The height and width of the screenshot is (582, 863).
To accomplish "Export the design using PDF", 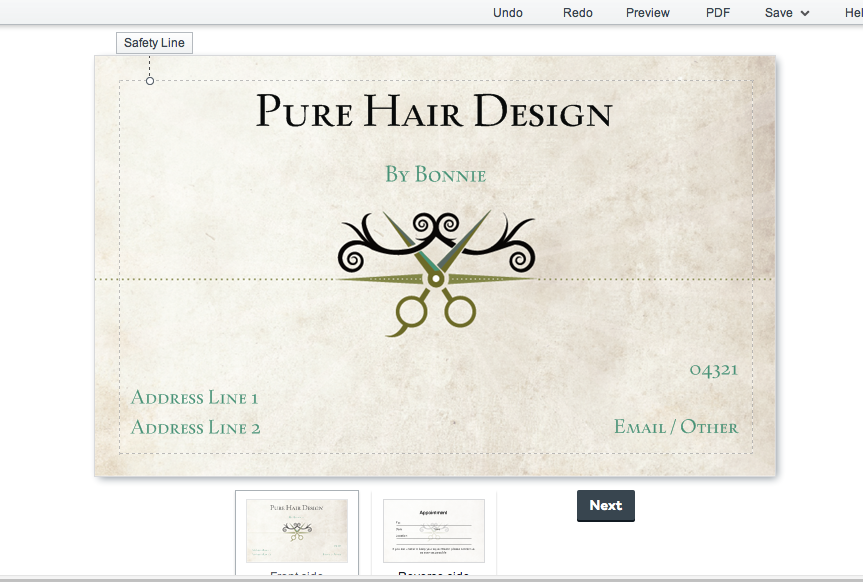I will click(718, 13).
